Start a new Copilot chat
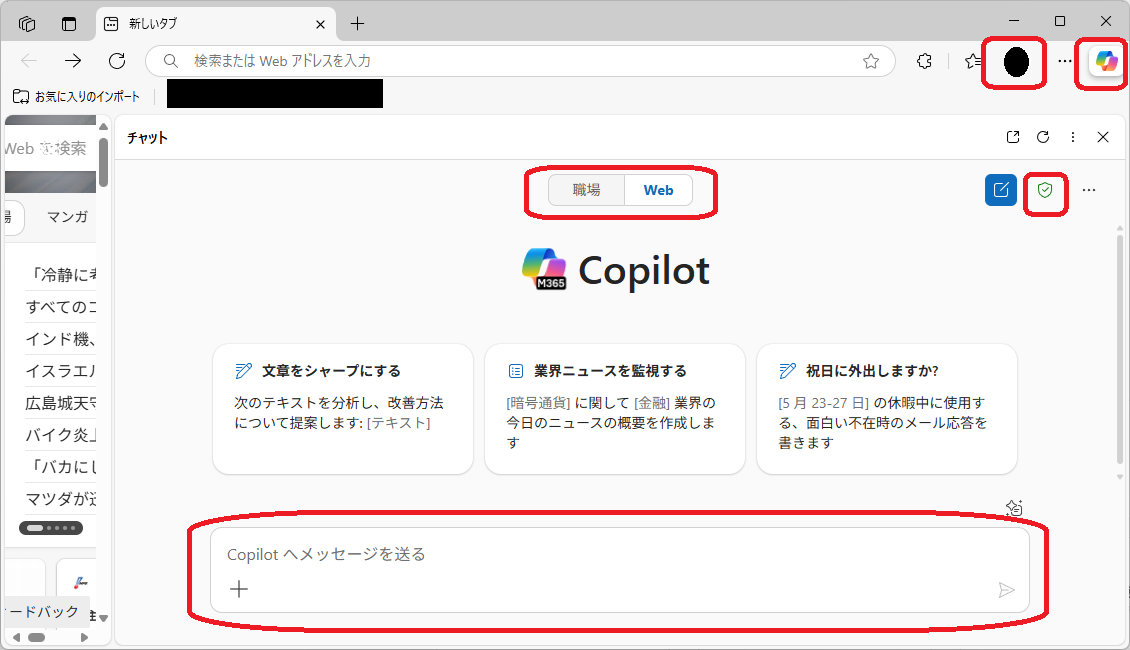 click(x=1001, y=190)
